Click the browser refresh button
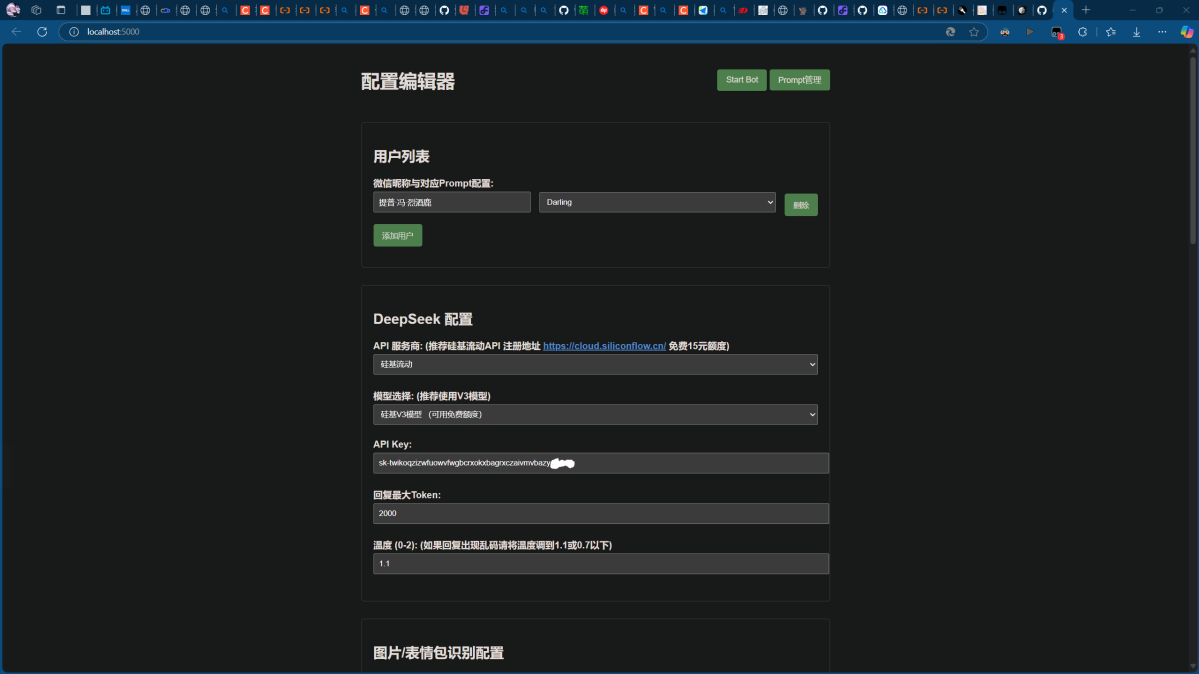1199x674 pixels. pyautogui.click(x=42, y=32)
